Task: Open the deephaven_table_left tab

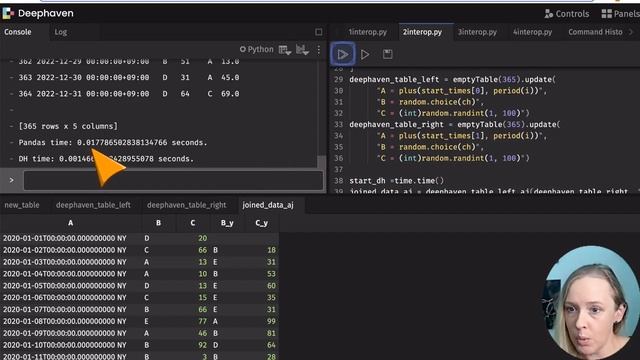Action: (x=93, y=205)
